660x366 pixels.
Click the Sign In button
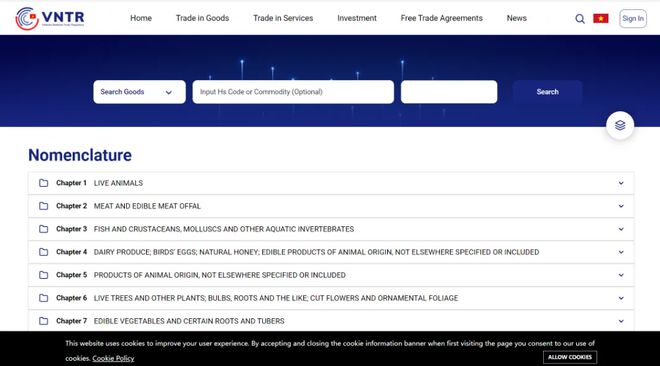pos(633,19)
